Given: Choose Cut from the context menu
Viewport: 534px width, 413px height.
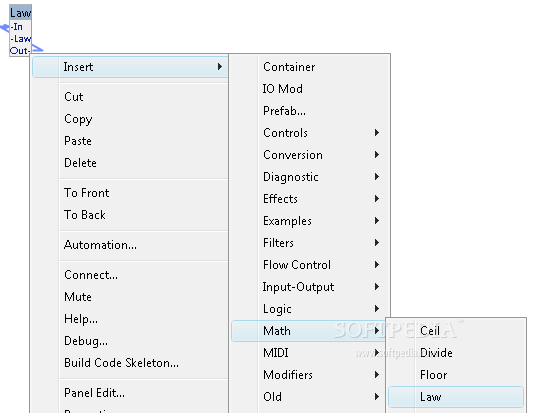Looking at the screenshot, I should 130,97.
